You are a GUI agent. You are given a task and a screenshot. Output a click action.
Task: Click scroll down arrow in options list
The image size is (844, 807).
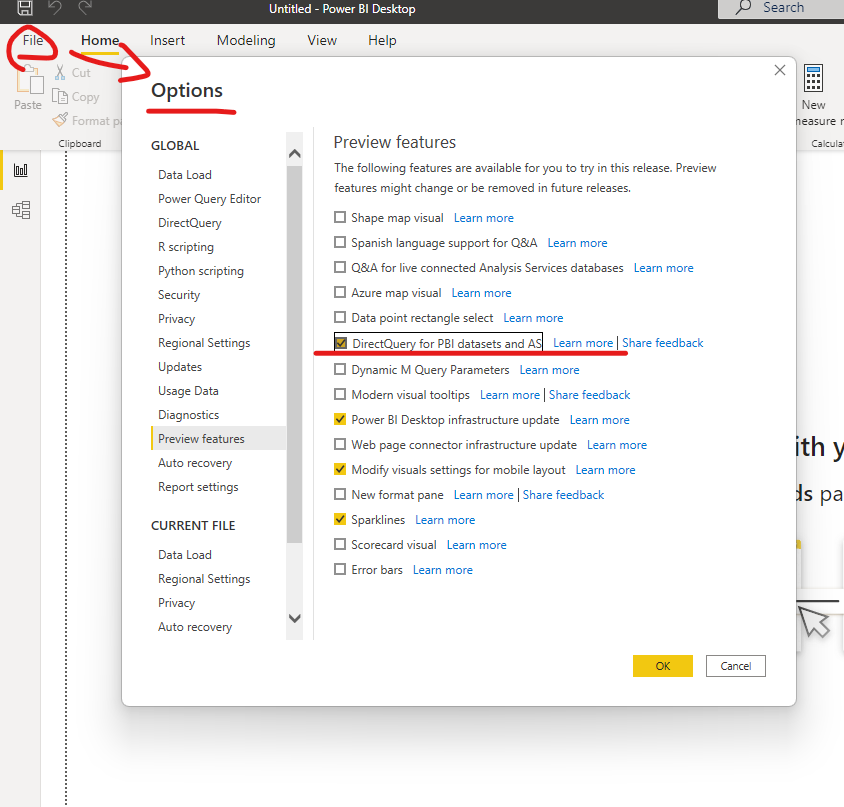[294, 618]
